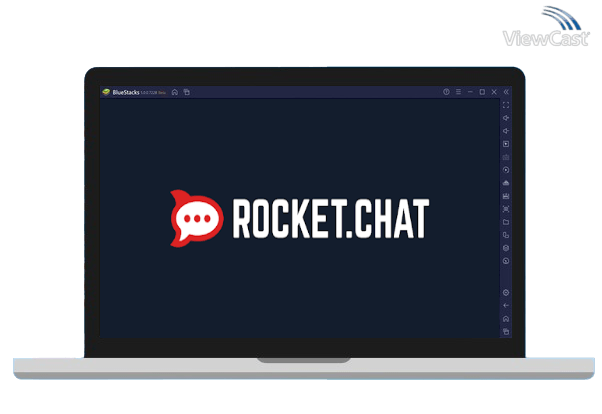Click the BlueStacks logo in title bar

106,92
